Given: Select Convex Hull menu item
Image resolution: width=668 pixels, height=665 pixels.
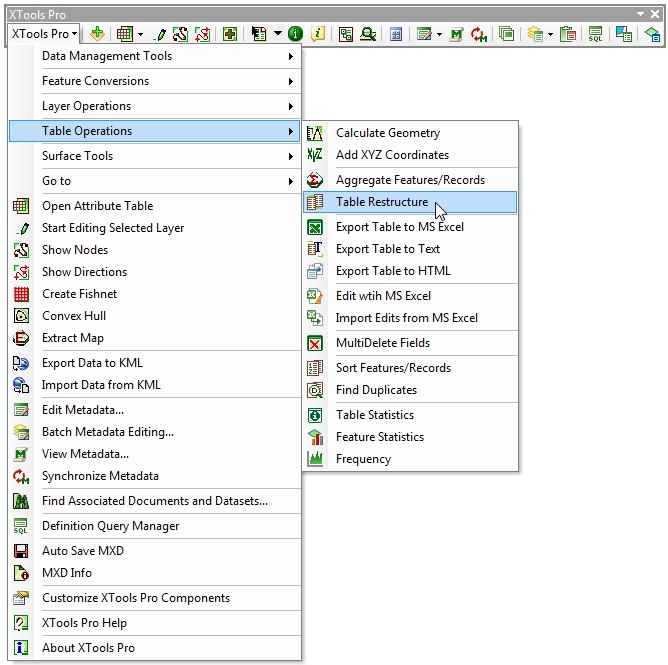Looking at the screenshot, I should [x=155, y=316].
